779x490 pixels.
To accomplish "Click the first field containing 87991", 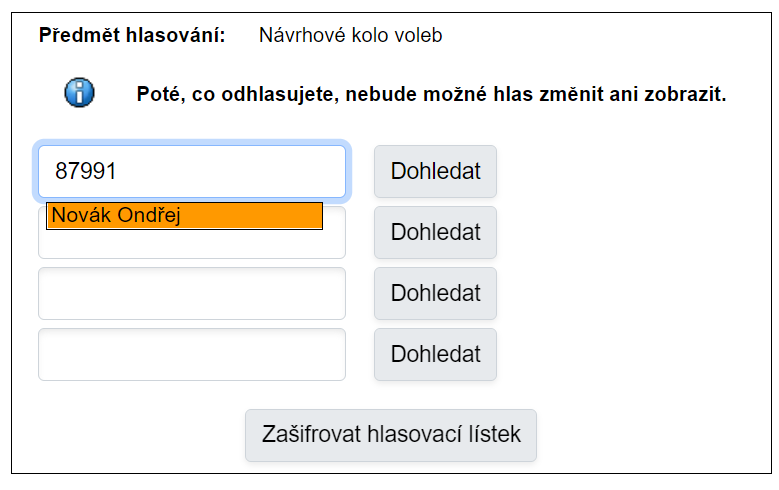I will 191,171.
